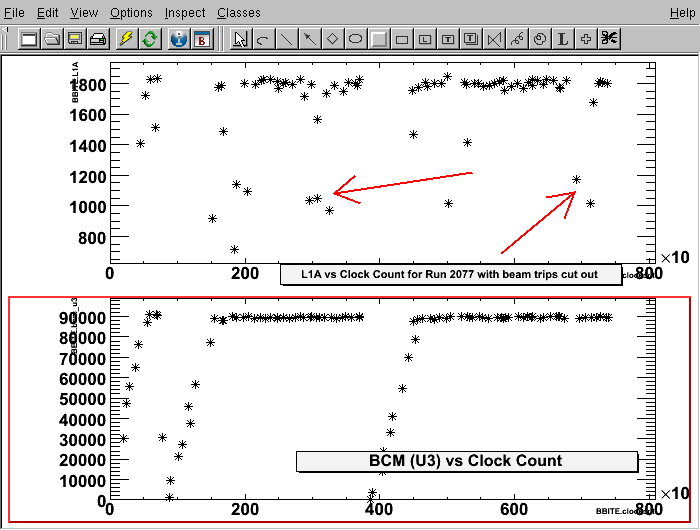The width and height of the screenshot is (700, 530).
Task: Click the 200 label on upper x-axis
Action: click(x=245, y=273)
